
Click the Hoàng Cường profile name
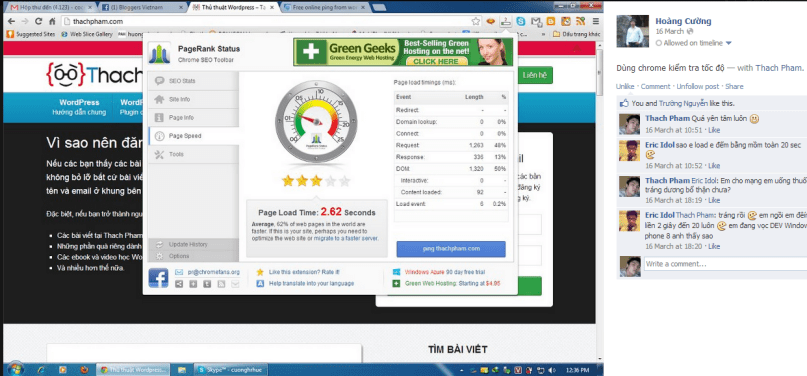(683, 21)
